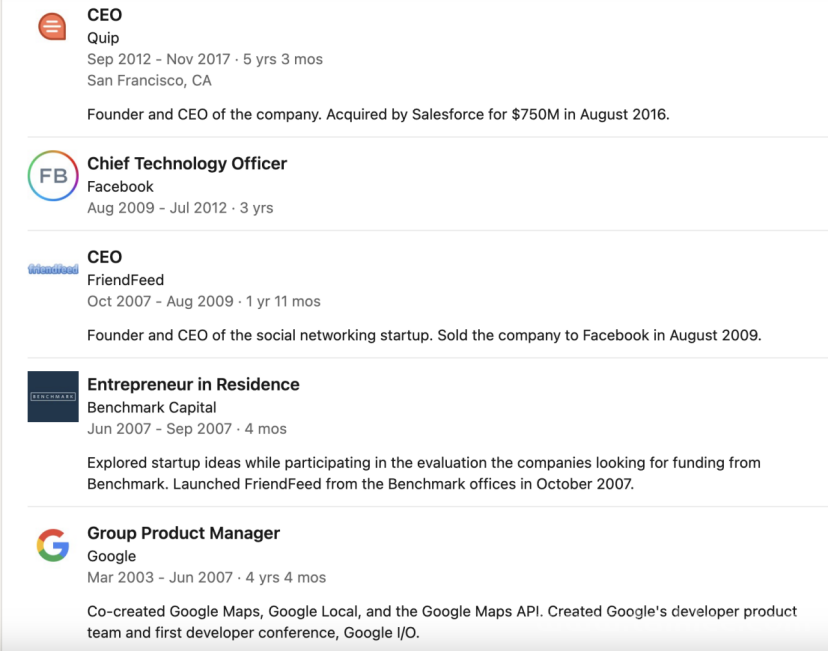
Task: Click the circular FB Facebook logo
Action: [x=53, y=176]
